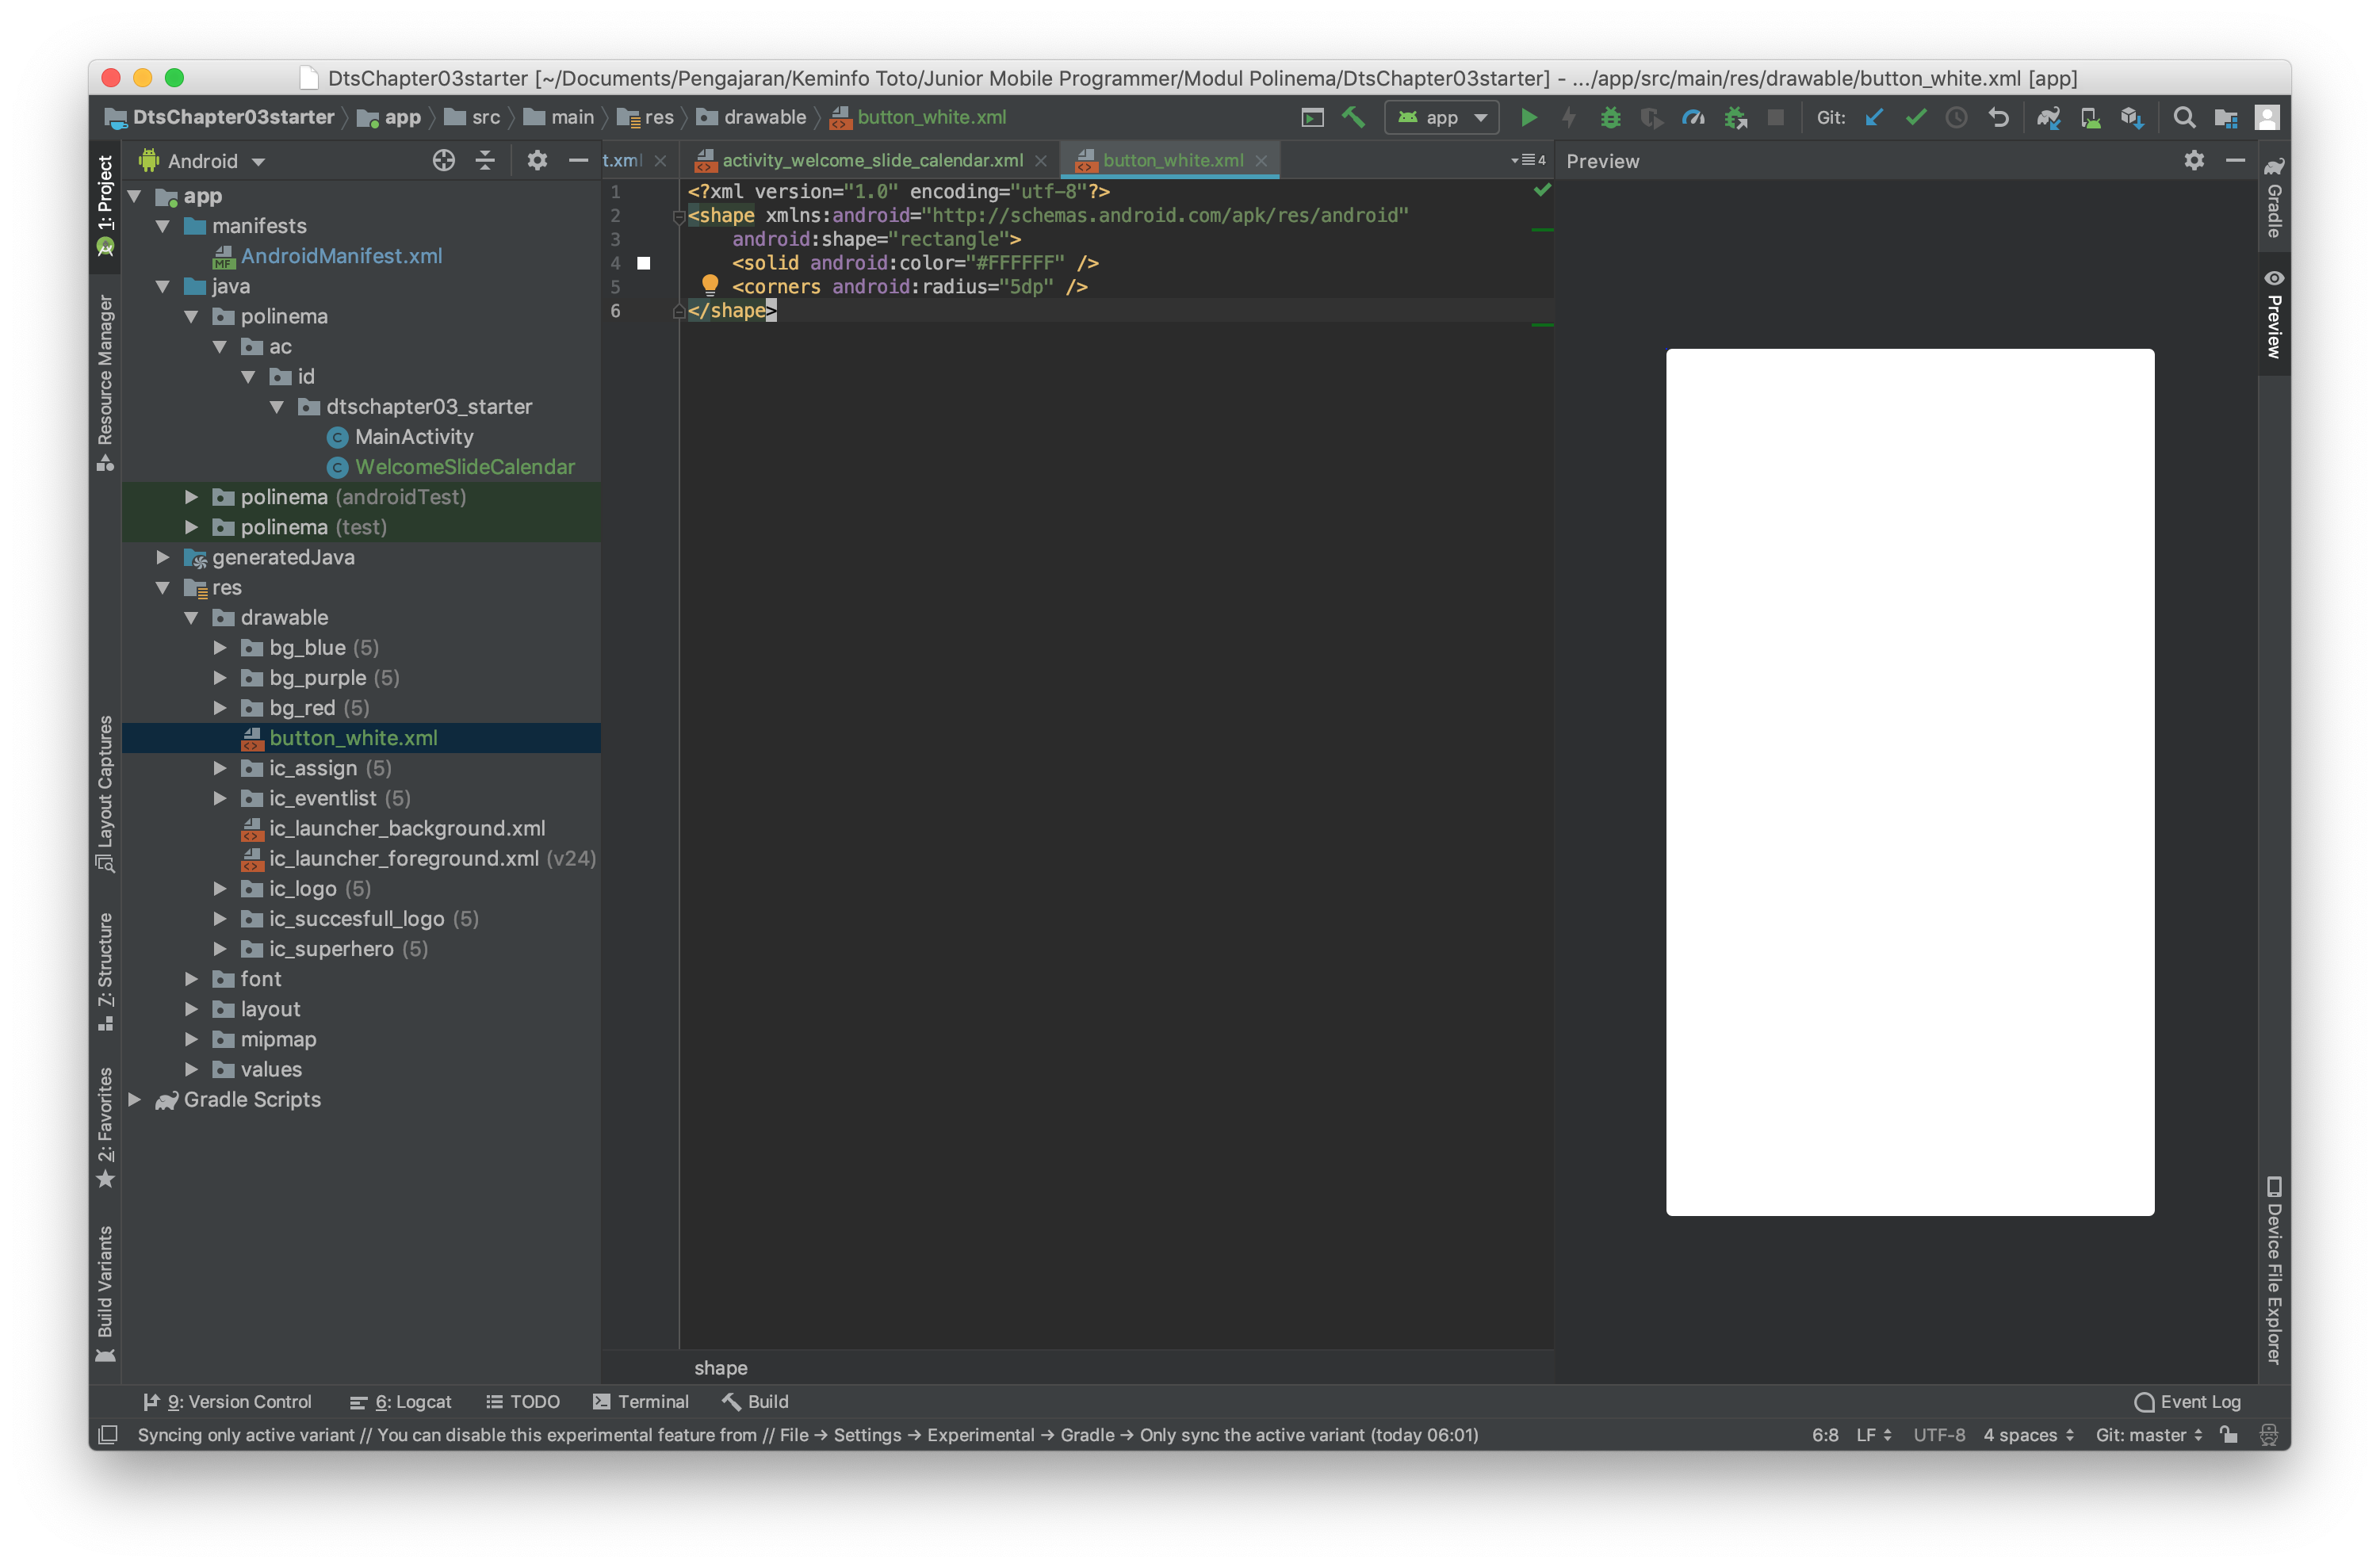
Task: Click the Stop square button
Action: tap(1776, 118)
